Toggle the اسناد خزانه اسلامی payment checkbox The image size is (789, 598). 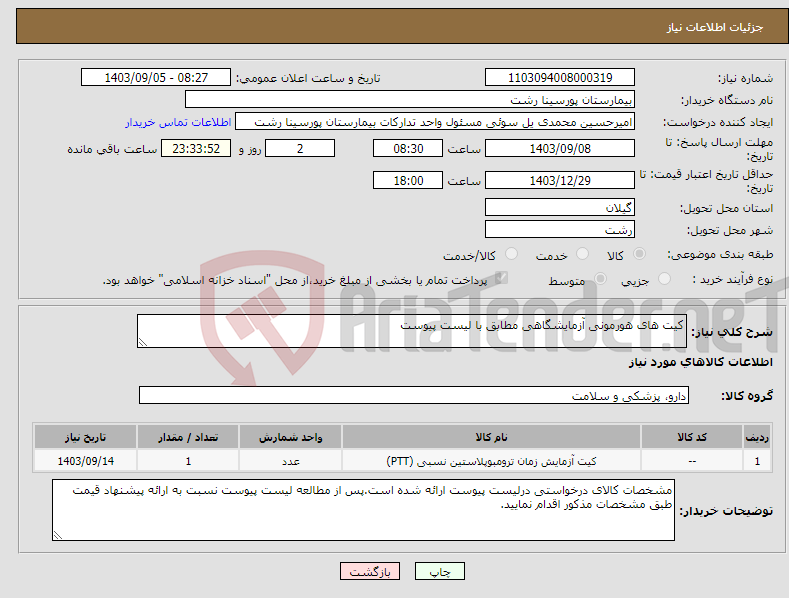point(501,278)
